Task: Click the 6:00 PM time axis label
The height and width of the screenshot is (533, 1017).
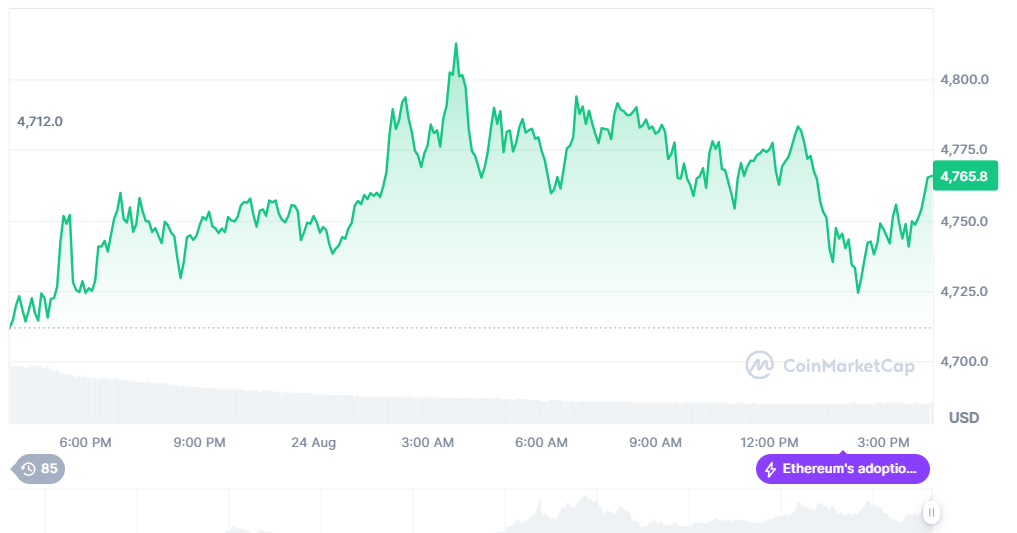Action: click(85, 442)
